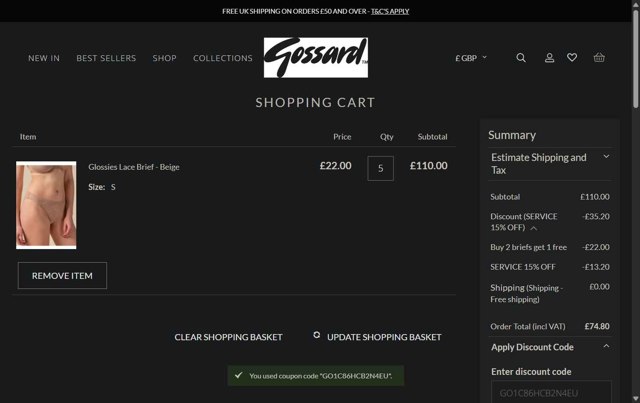Open the account profile icon
Screen dimensions: 640x403
click(549, 58)
